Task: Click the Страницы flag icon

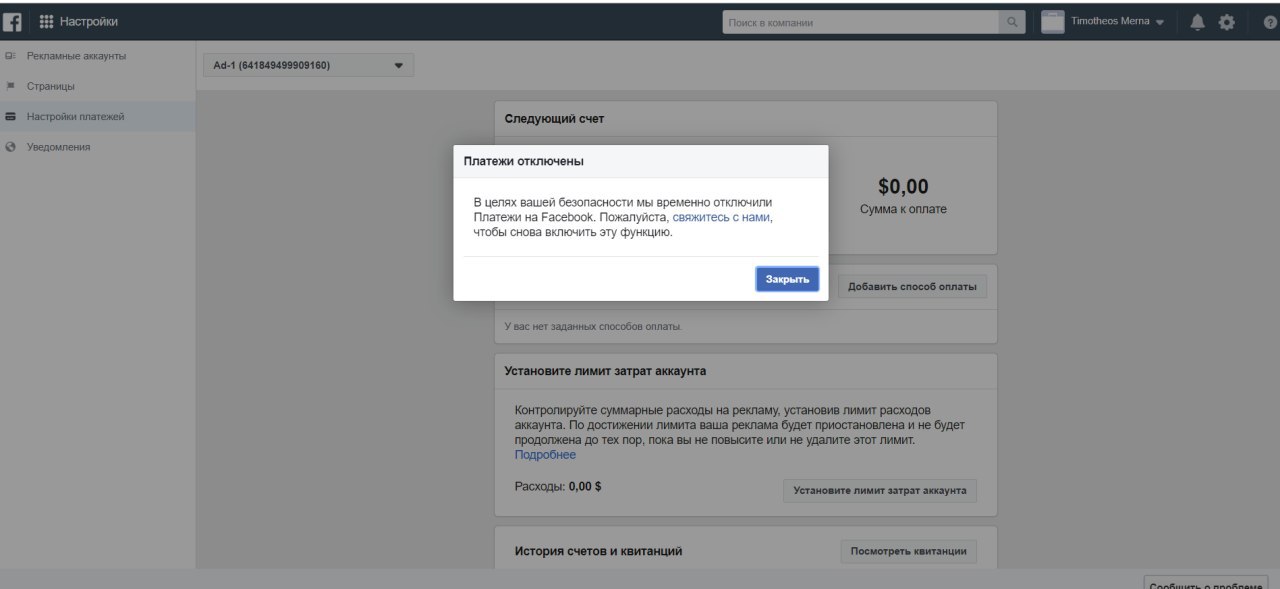Action: (10, 86)
